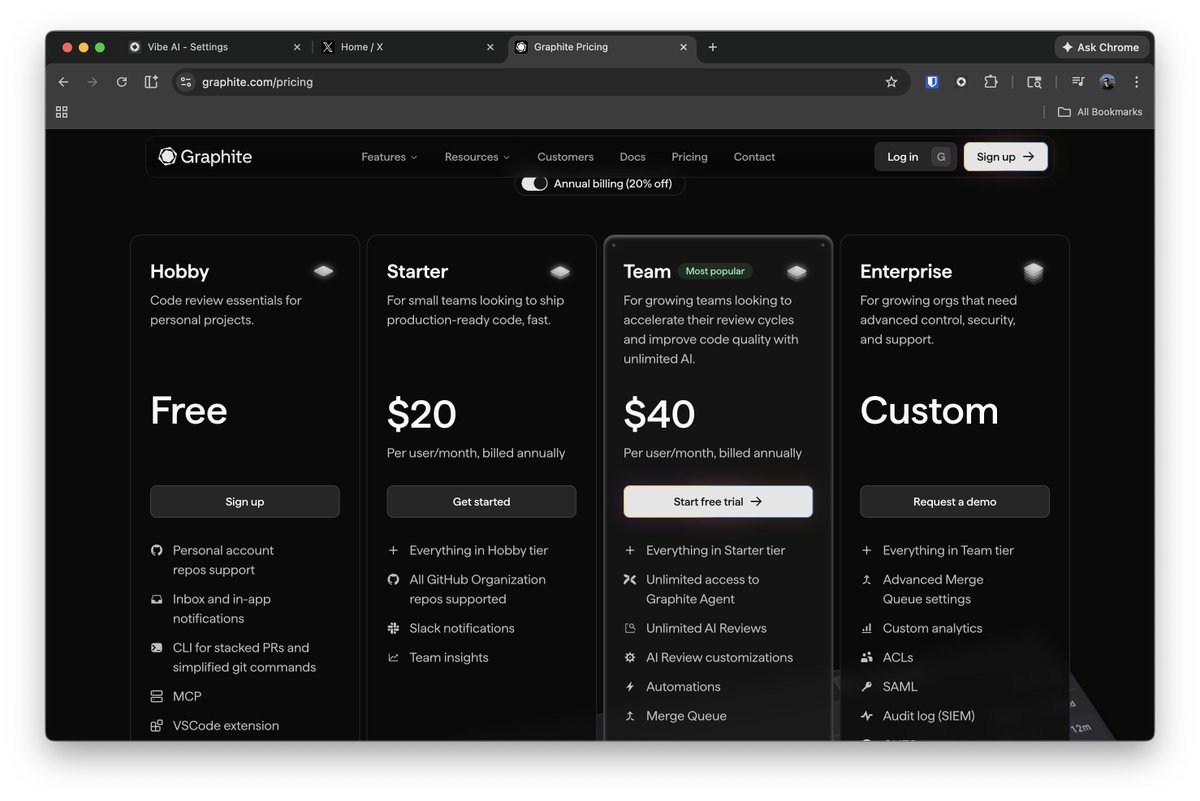Expand the Resources dropdown menu

[477, 157]
